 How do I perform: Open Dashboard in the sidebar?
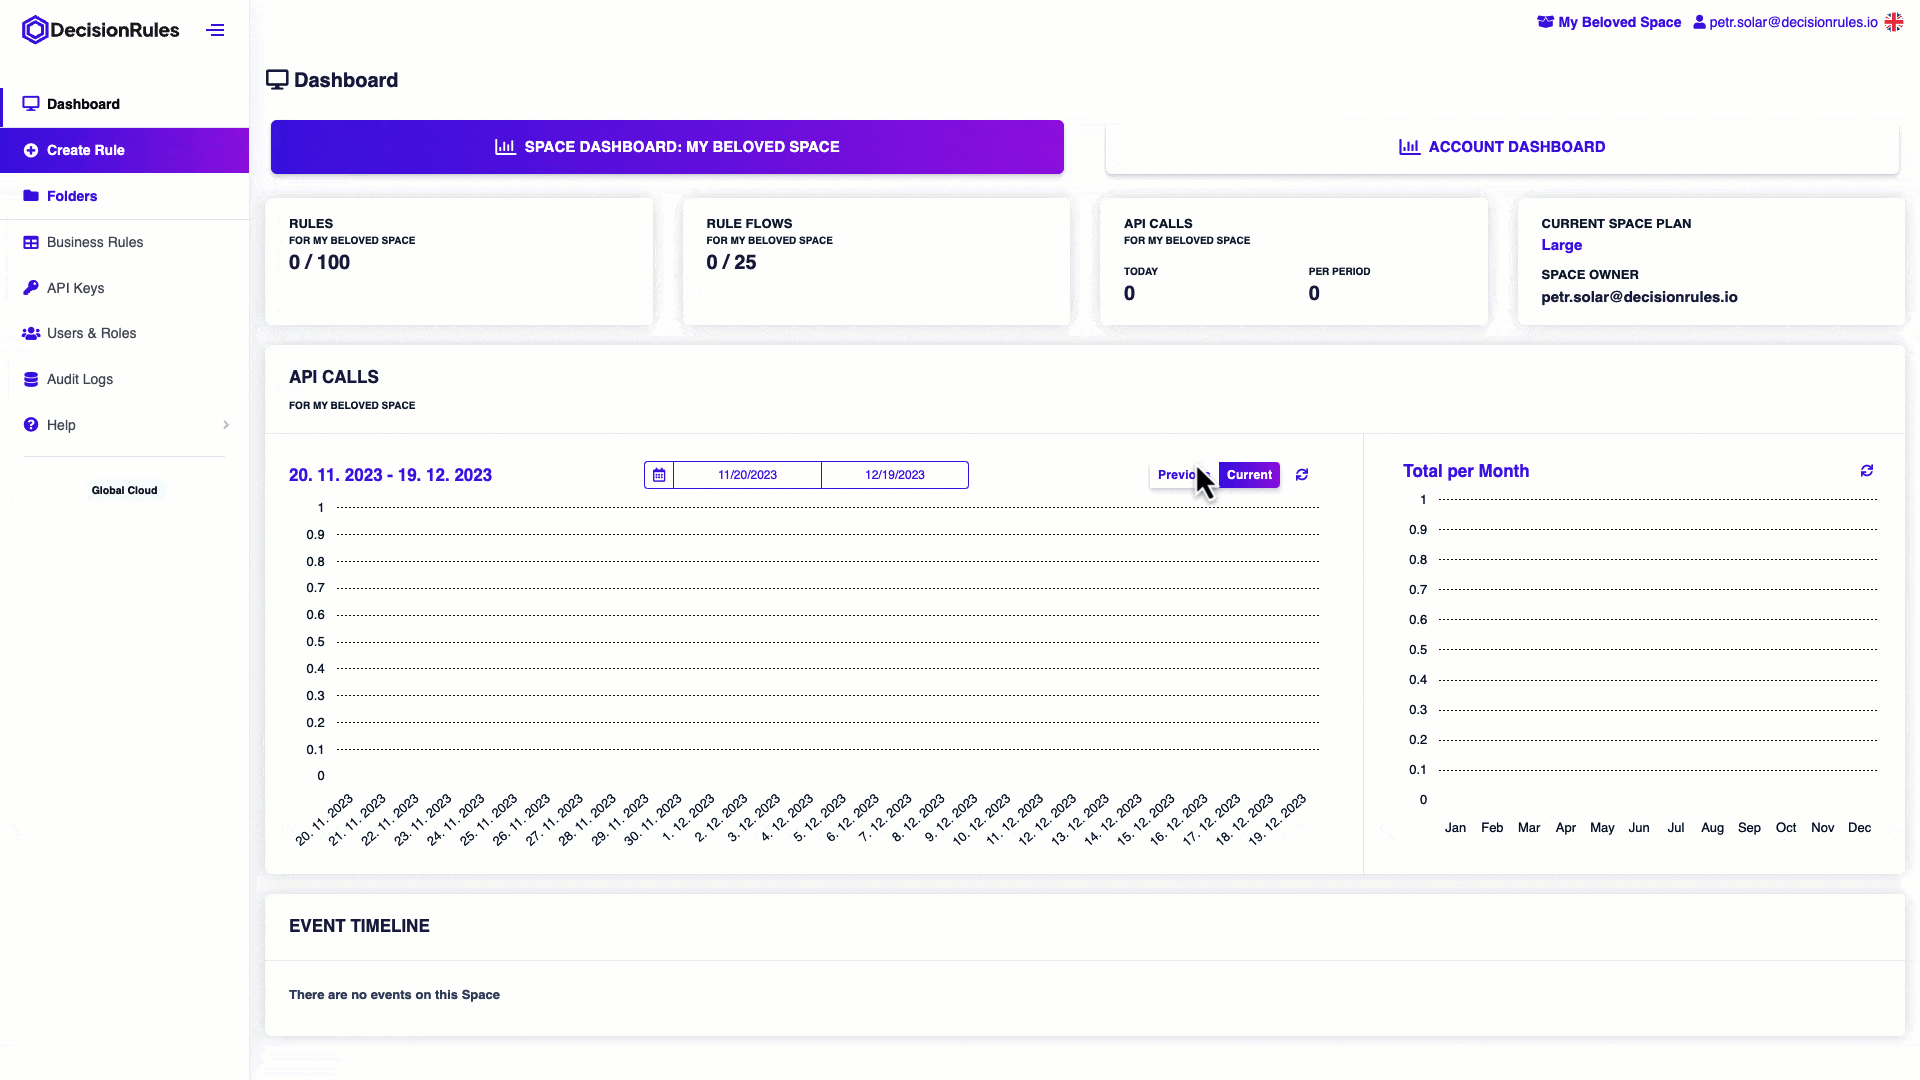[125, 104]
